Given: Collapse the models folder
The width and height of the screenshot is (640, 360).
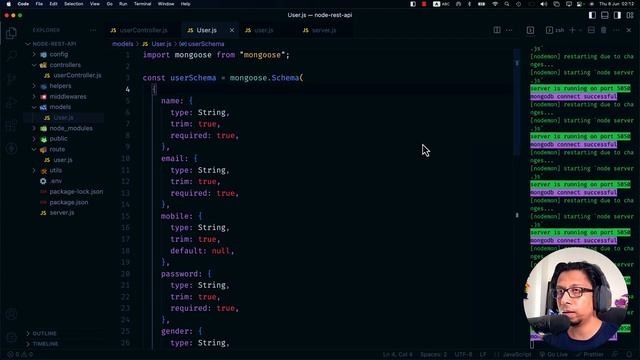Looking at the screenshot, I should (x=64, y=107).
